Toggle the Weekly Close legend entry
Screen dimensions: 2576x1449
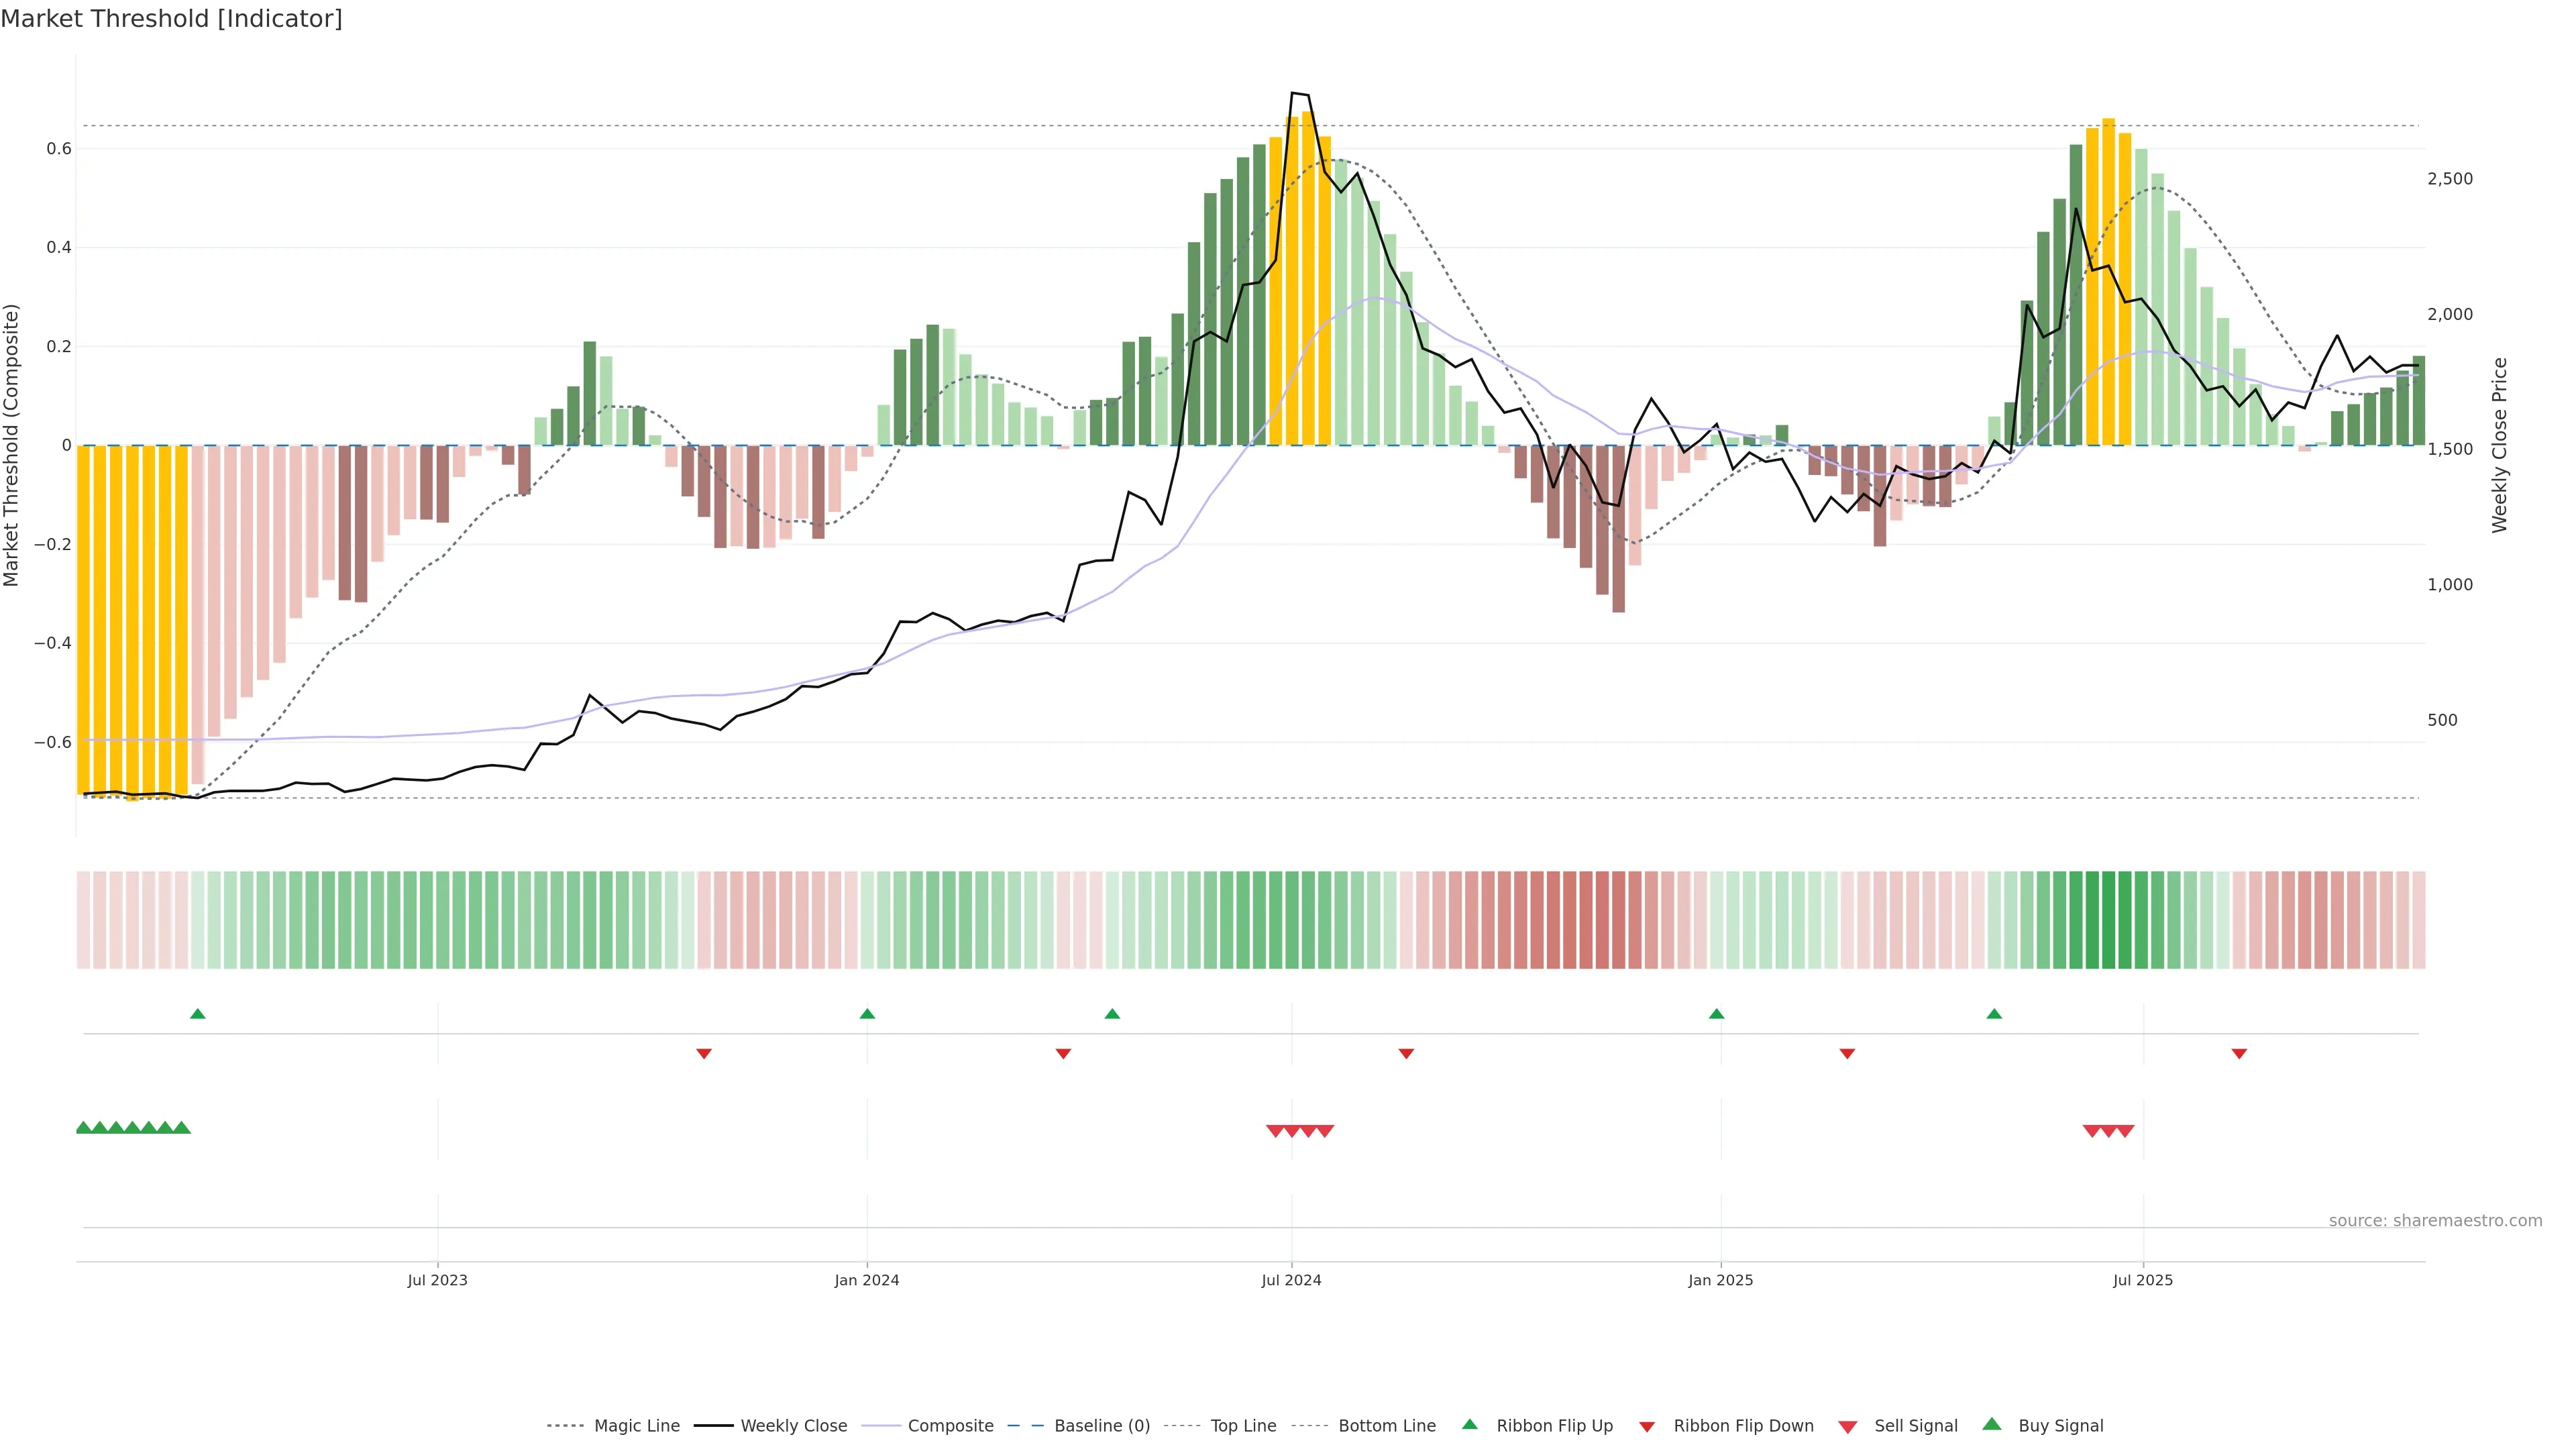(793, 1426)
